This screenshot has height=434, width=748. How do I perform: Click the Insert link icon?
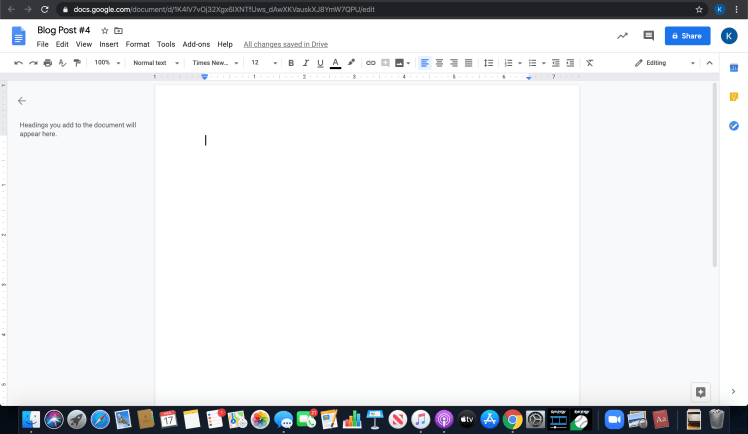(370, 63)
